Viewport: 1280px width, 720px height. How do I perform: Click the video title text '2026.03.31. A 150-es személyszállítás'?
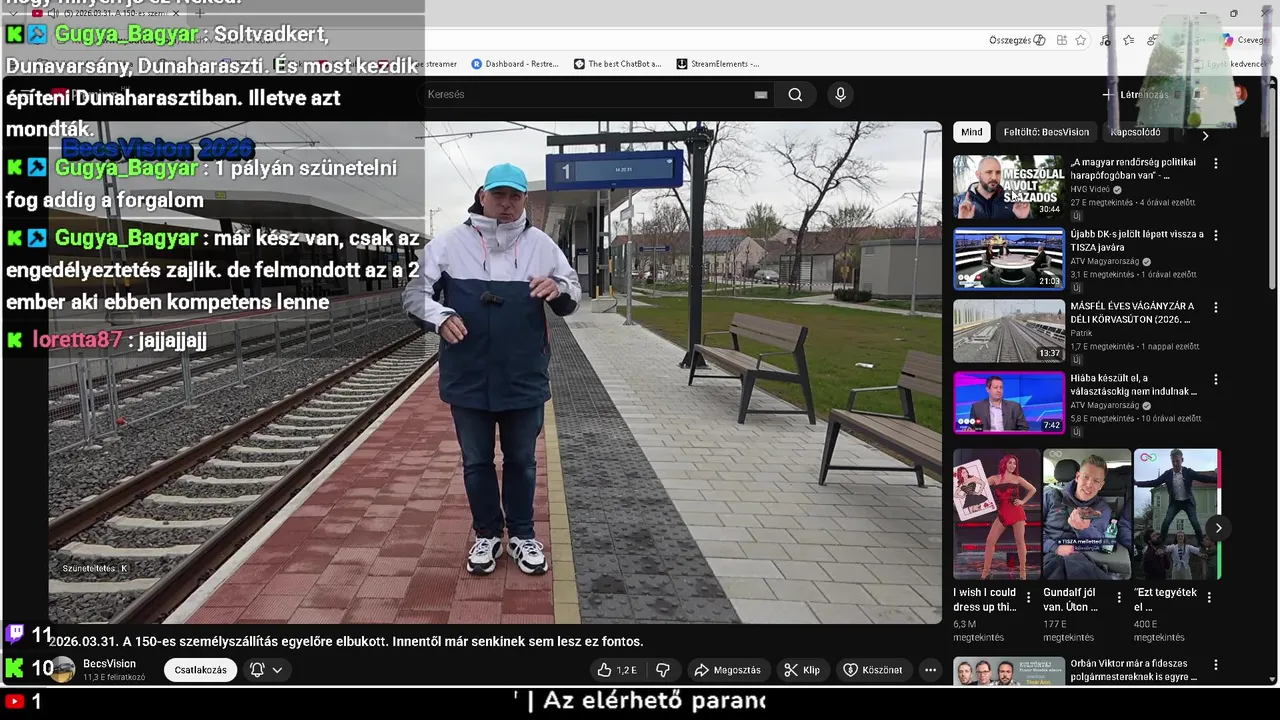pos(345,642)
